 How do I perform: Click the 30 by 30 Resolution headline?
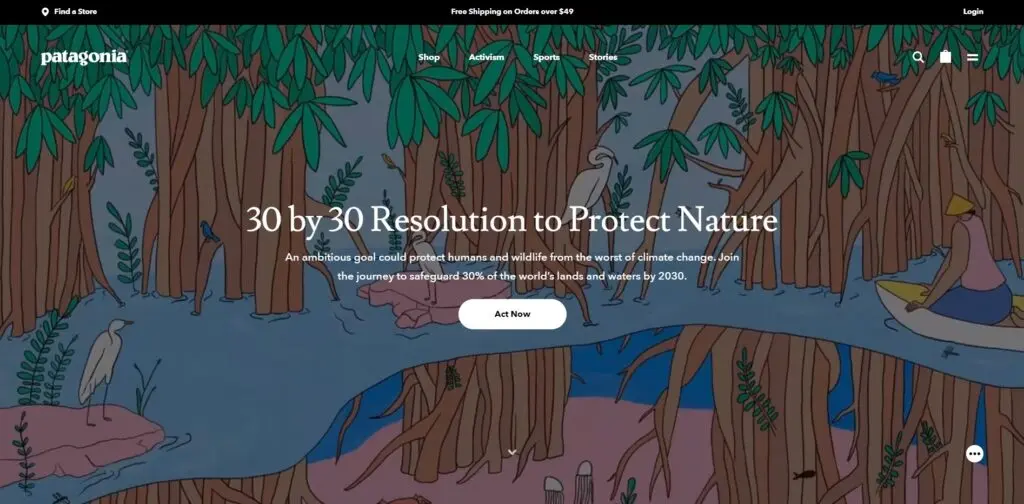coord(512,220)
